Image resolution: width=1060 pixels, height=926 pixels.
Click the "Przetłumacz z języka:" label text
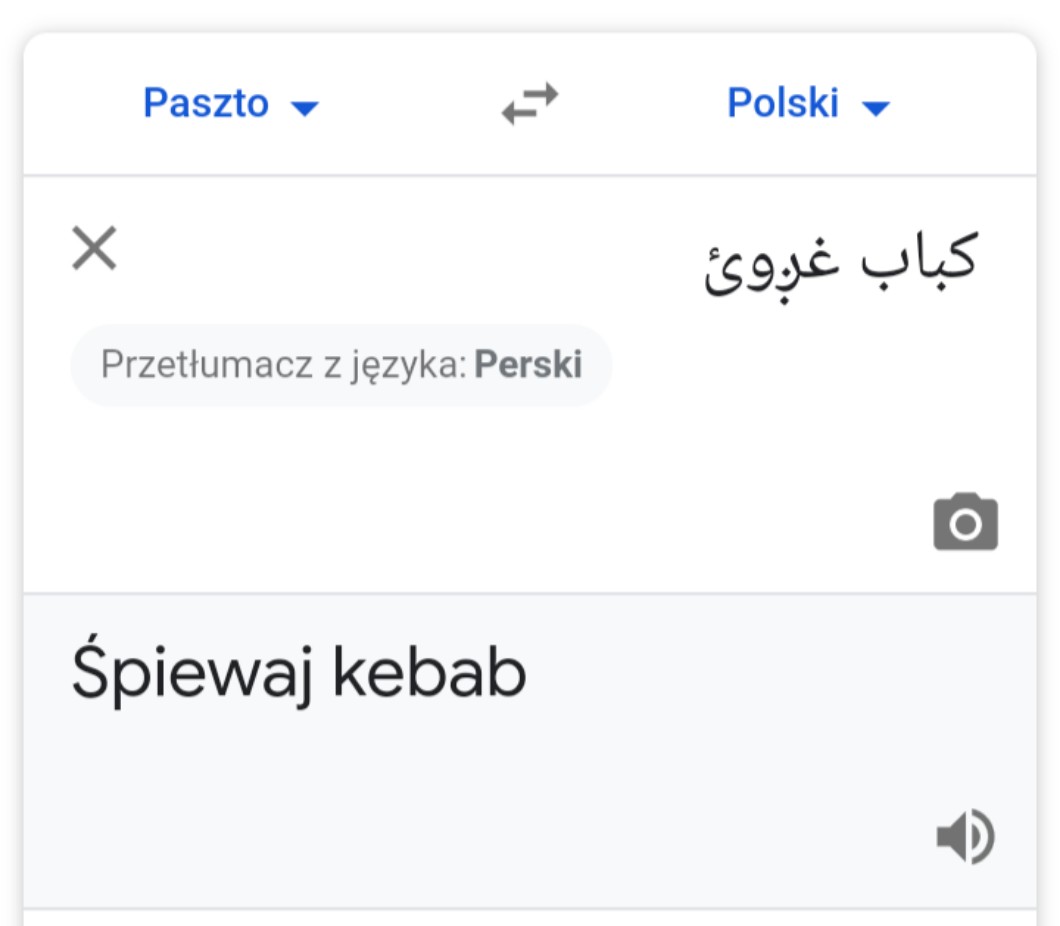[284, 365]
